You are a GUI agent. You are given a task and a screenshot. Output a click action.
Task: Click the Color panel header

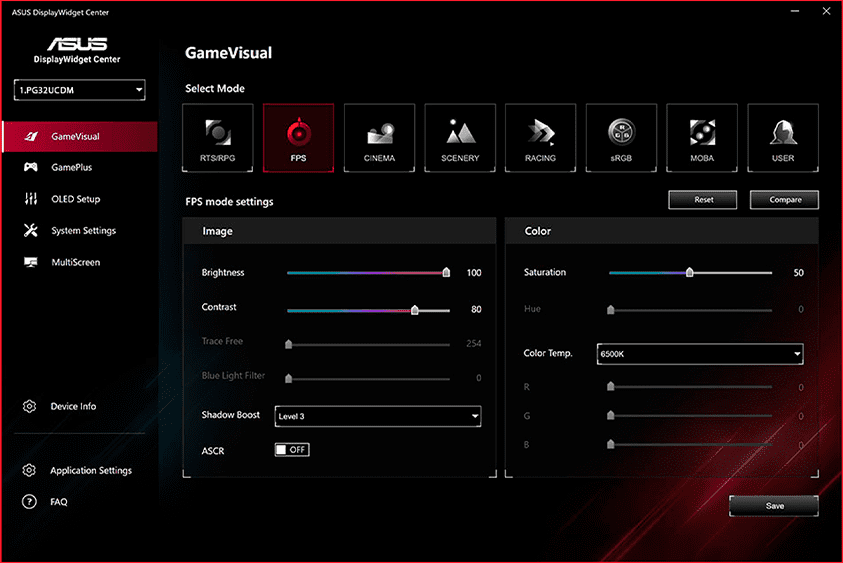tap(662, 231)
